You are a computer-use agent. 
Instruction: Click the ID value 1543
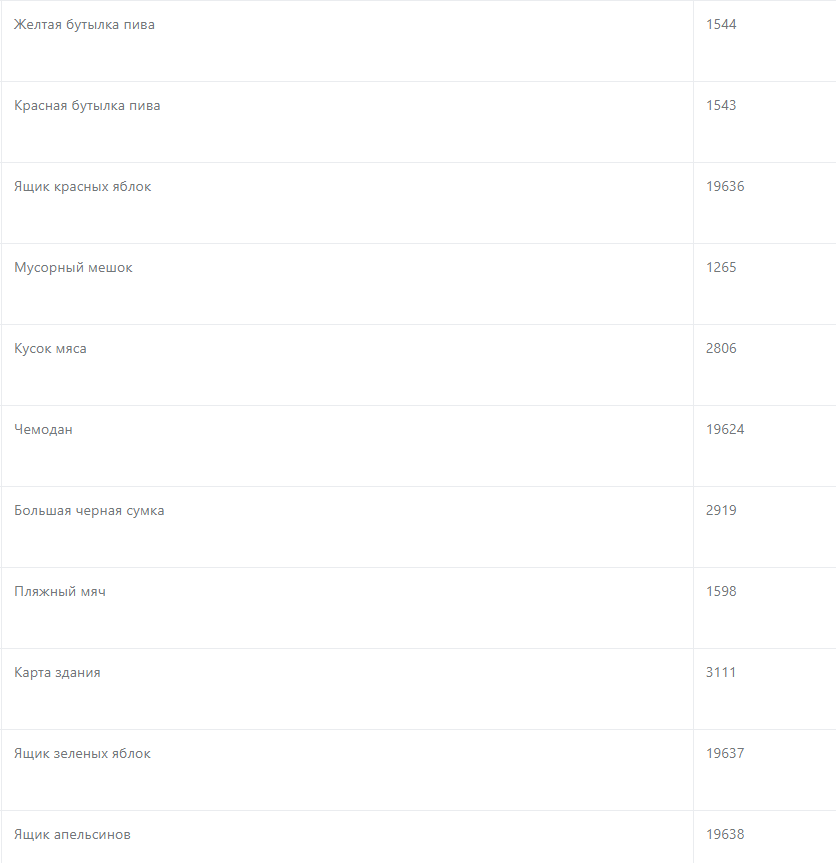point(721,106)
